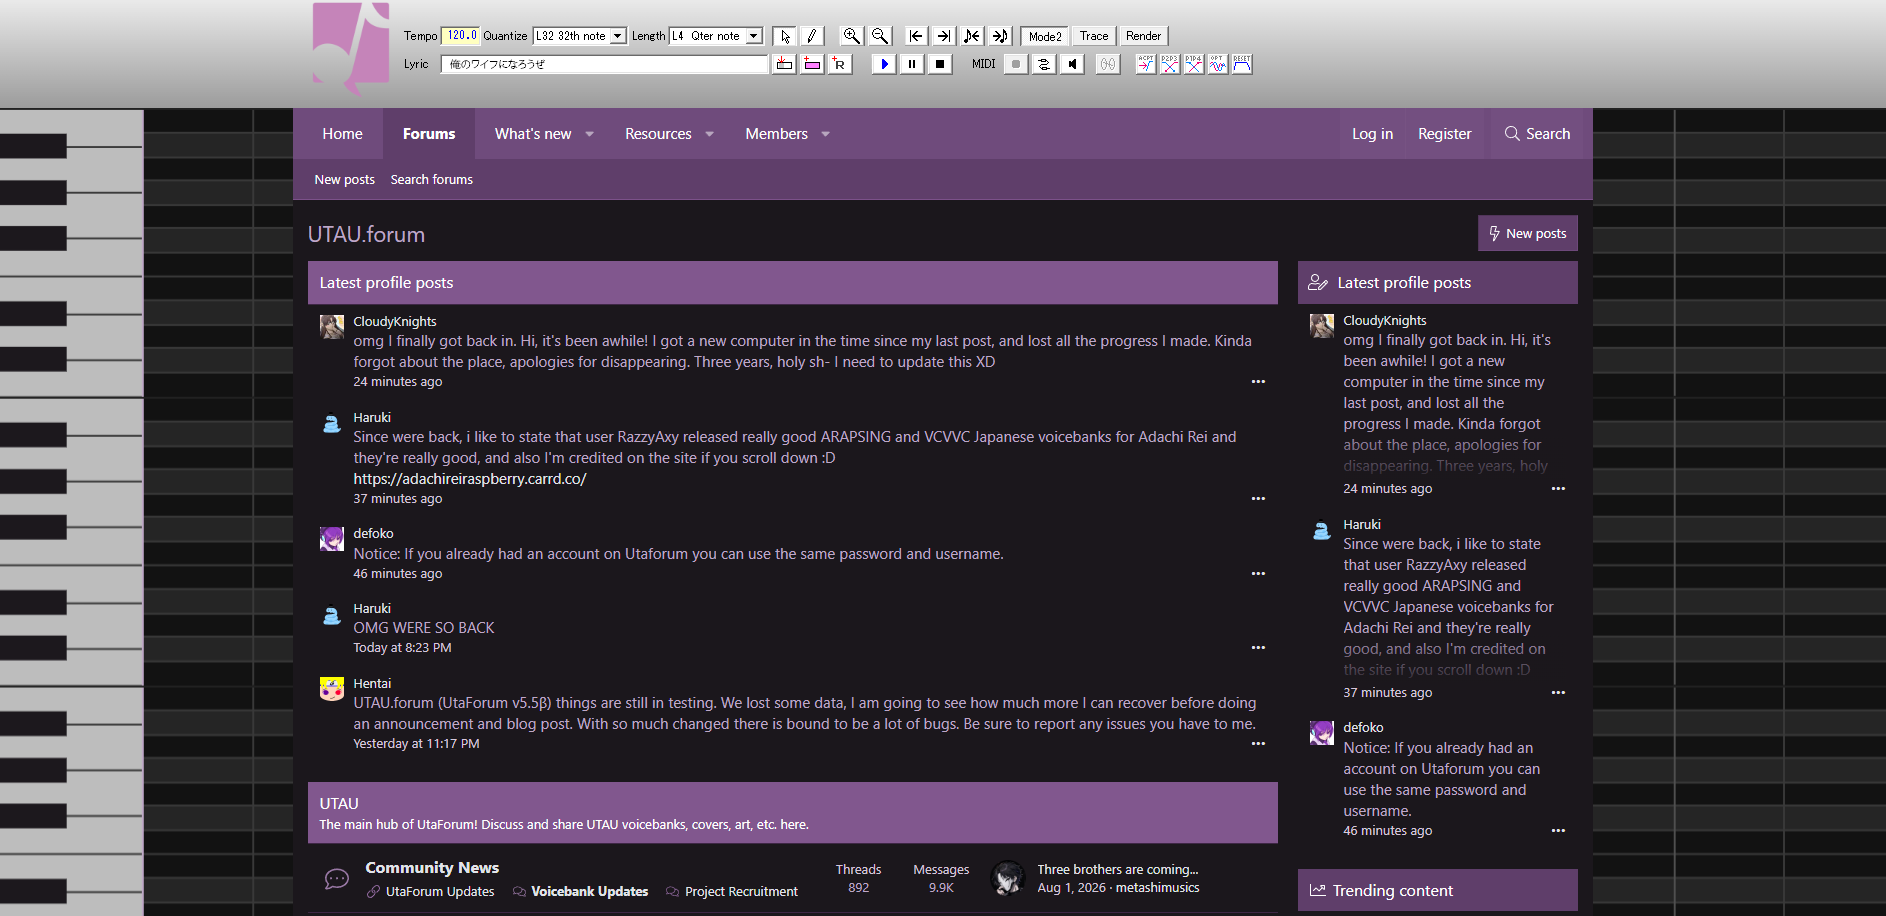The height and width of the screenshot is (916, 1886).
Task: Open the three-dot menu on Hentai's post
Action: click(1258, 744)
